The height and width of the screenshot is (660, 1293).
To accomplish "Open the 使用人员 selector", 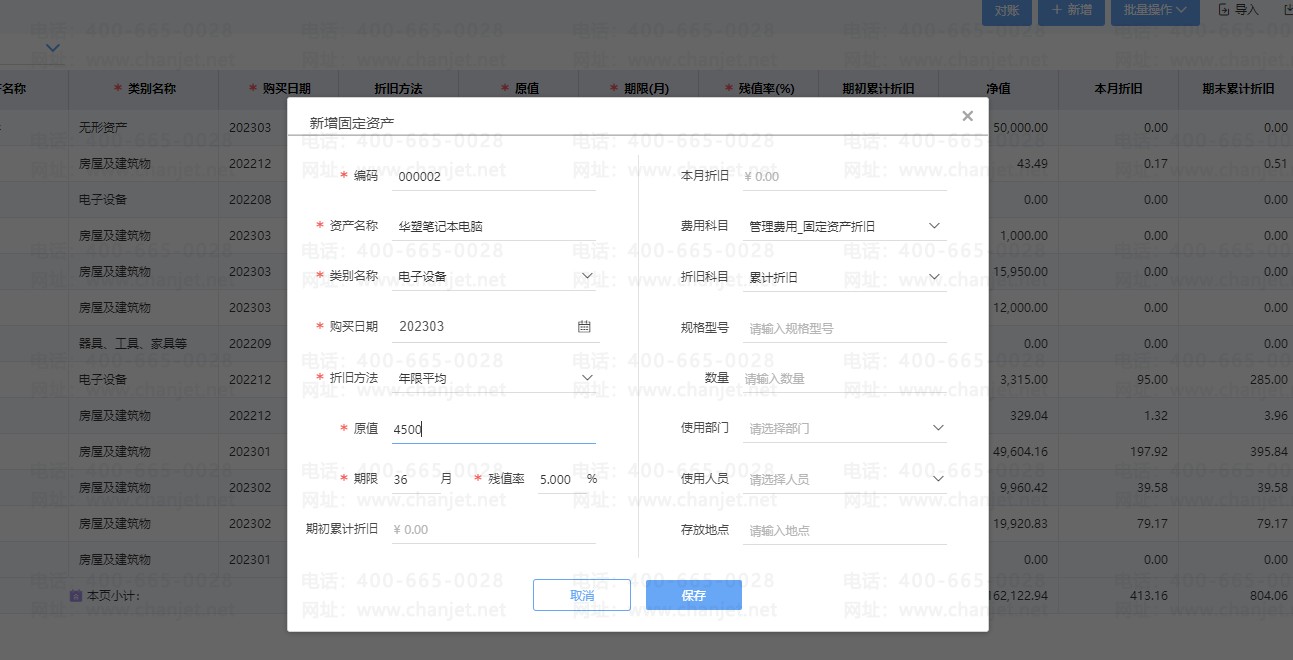I will tap(937, 479).
